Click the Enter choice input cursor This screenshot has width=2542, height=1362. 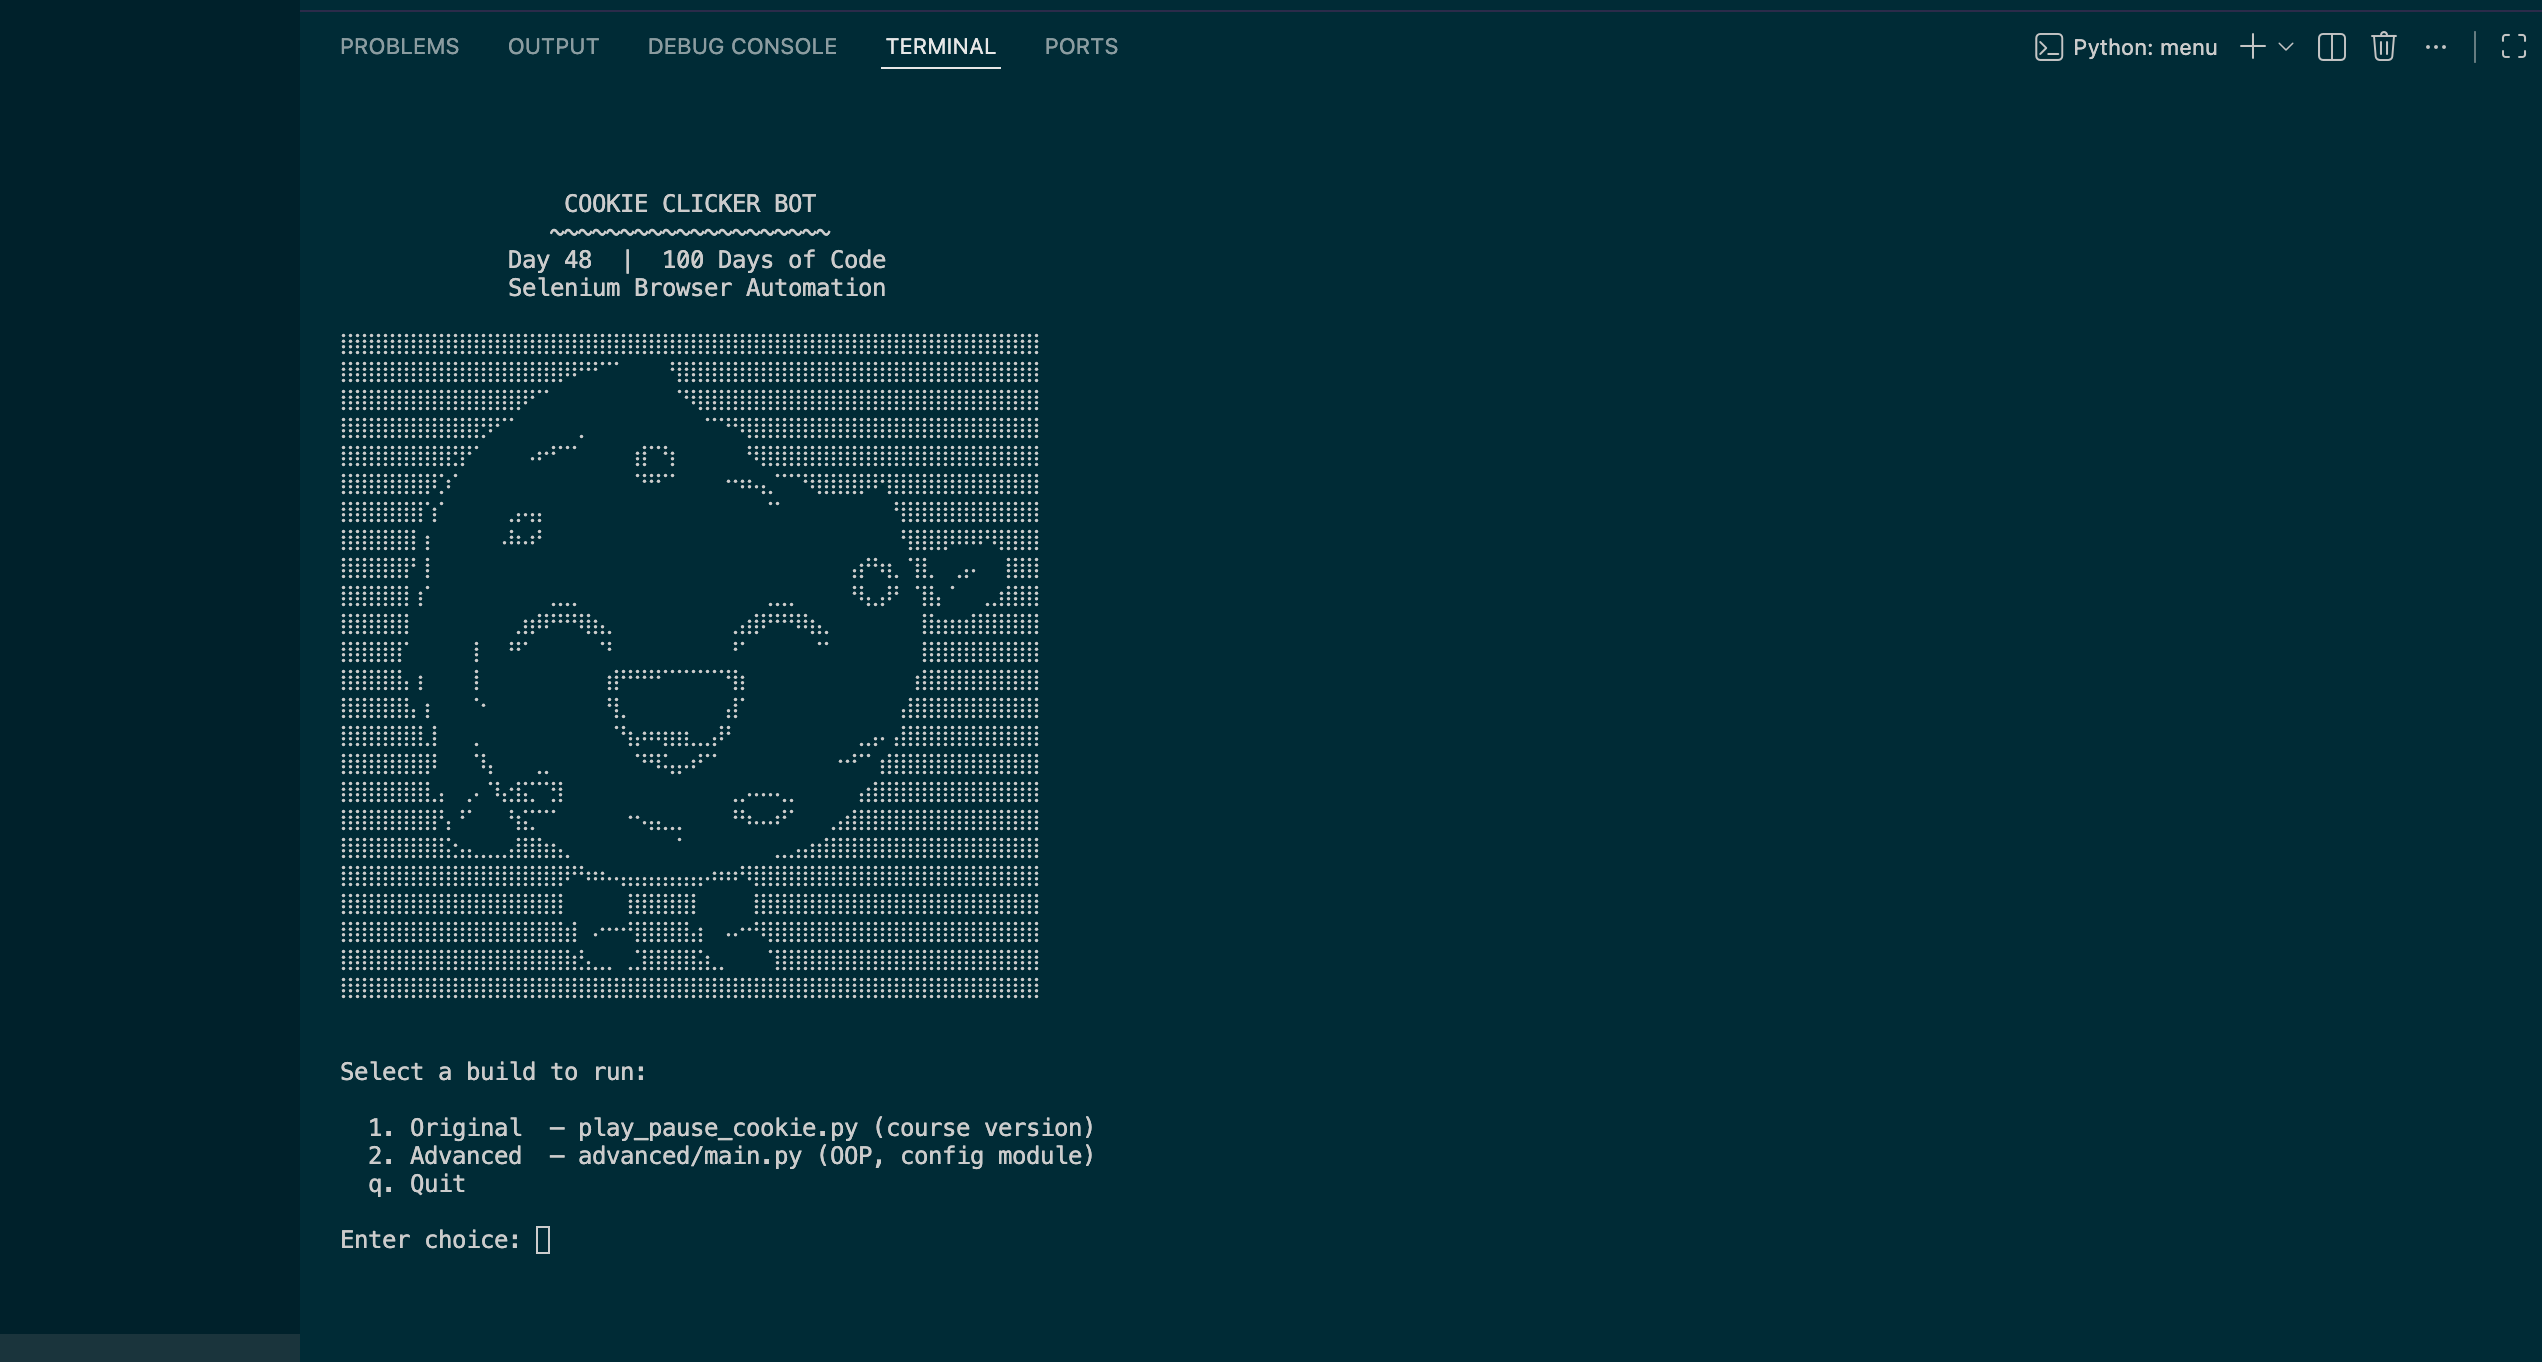point(543,1240)
